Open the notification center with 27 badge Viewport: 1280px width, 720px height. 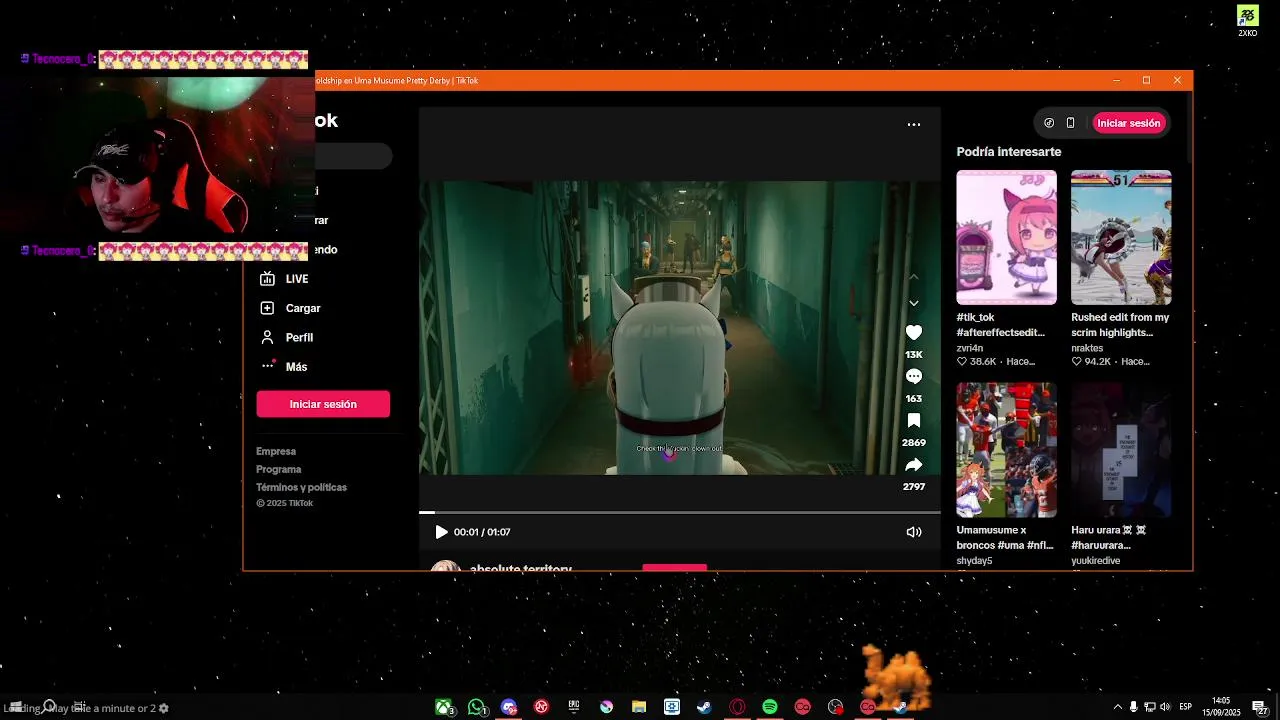click(x=1259, y=708)
